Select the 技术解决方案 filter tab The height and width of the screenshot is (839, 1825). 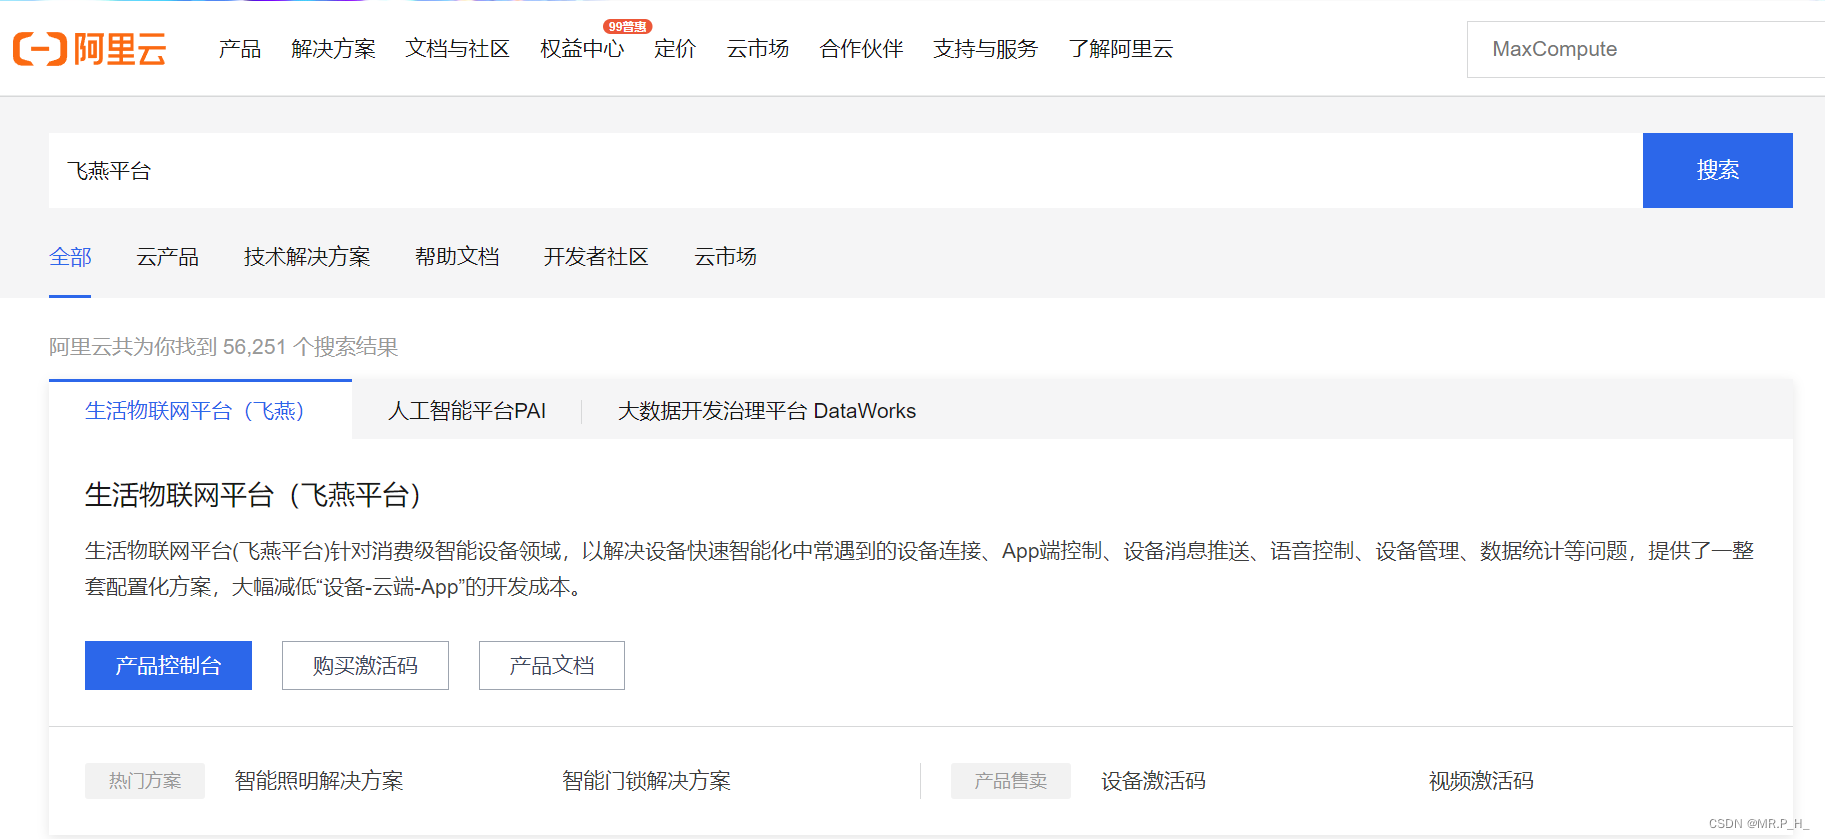coord(307,257)
